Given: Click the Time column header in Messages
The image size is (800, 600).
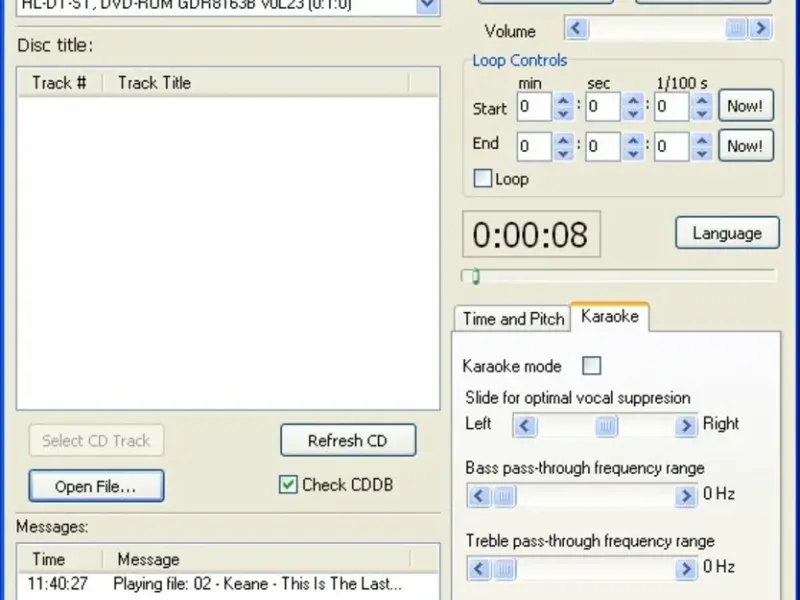Looking at the screenshot, I should pos(60,559).
